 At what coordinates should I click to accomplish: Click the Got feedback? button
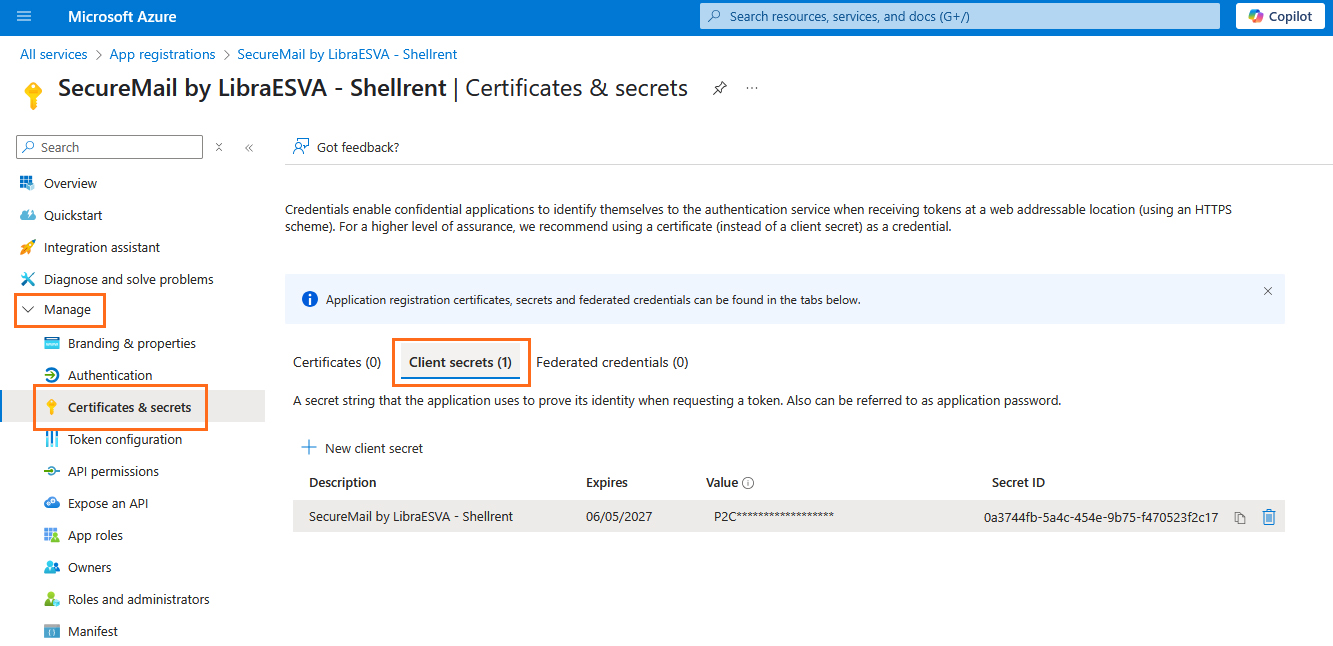pos(346,147)
